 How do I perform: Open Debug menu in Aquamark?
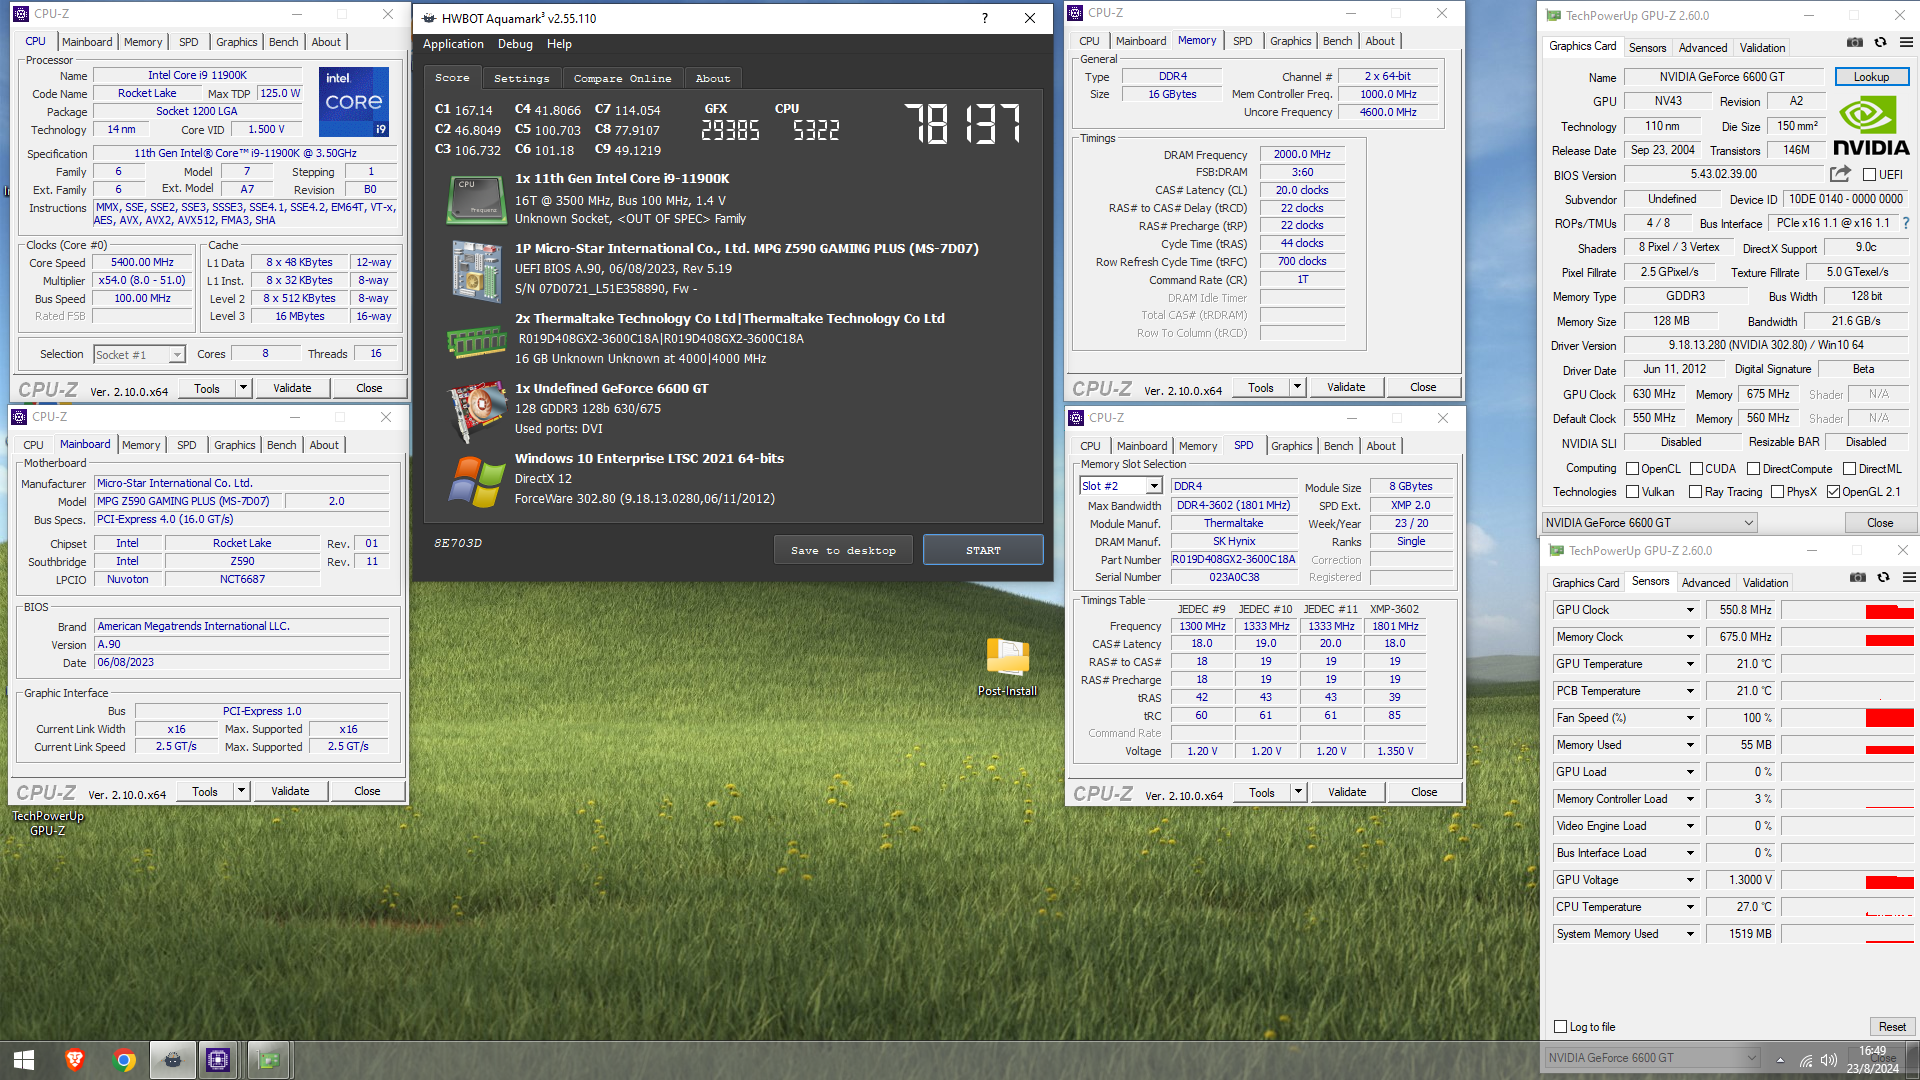(x=515, y=44)
